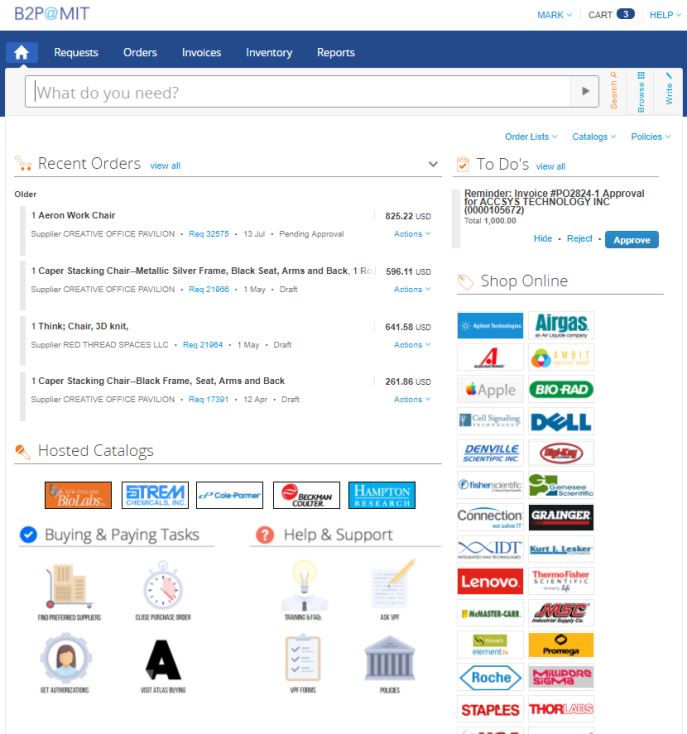
Task: Switch to the Browse tab
Action: click(641, 92)
